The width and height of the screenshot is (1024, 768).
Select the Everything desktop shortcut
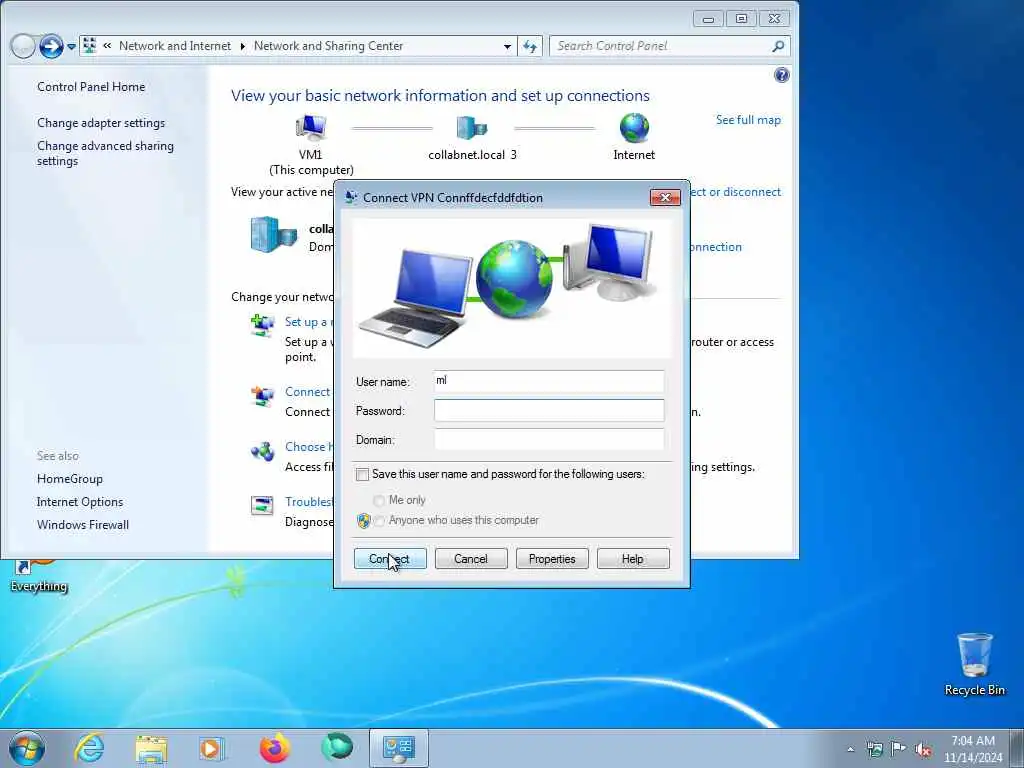(39, 577)
